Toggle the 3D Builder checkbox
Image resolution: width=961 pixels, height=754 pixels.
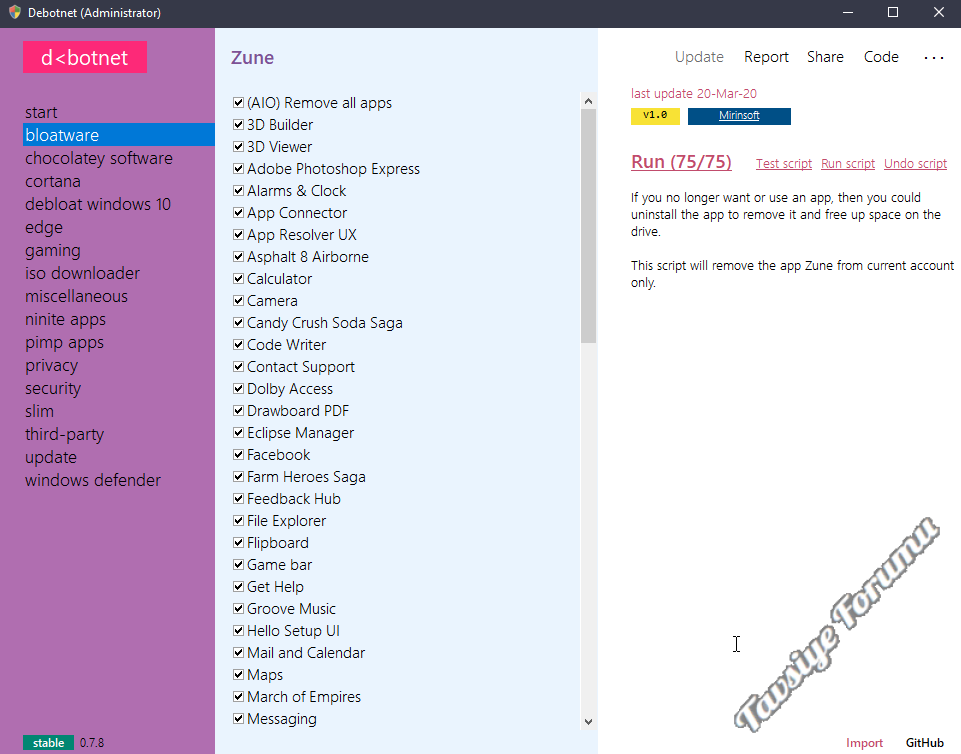coord(238,124)
